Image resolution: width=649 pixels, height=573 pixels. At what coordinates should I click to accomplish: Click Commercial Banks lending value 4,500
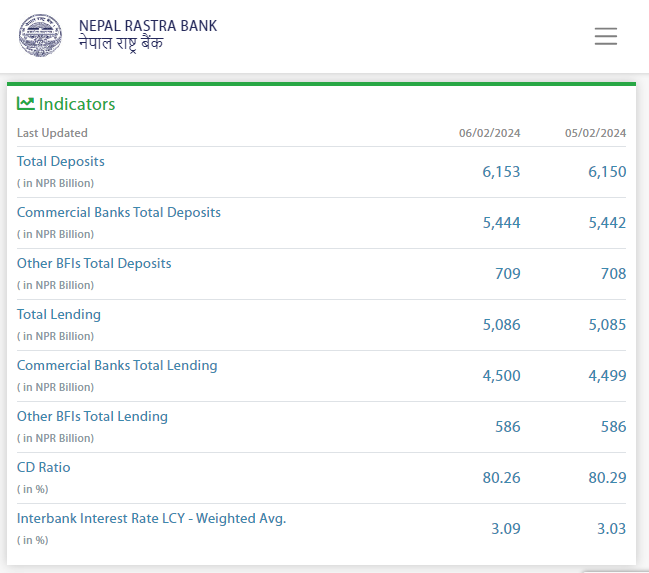coord(501,376)
